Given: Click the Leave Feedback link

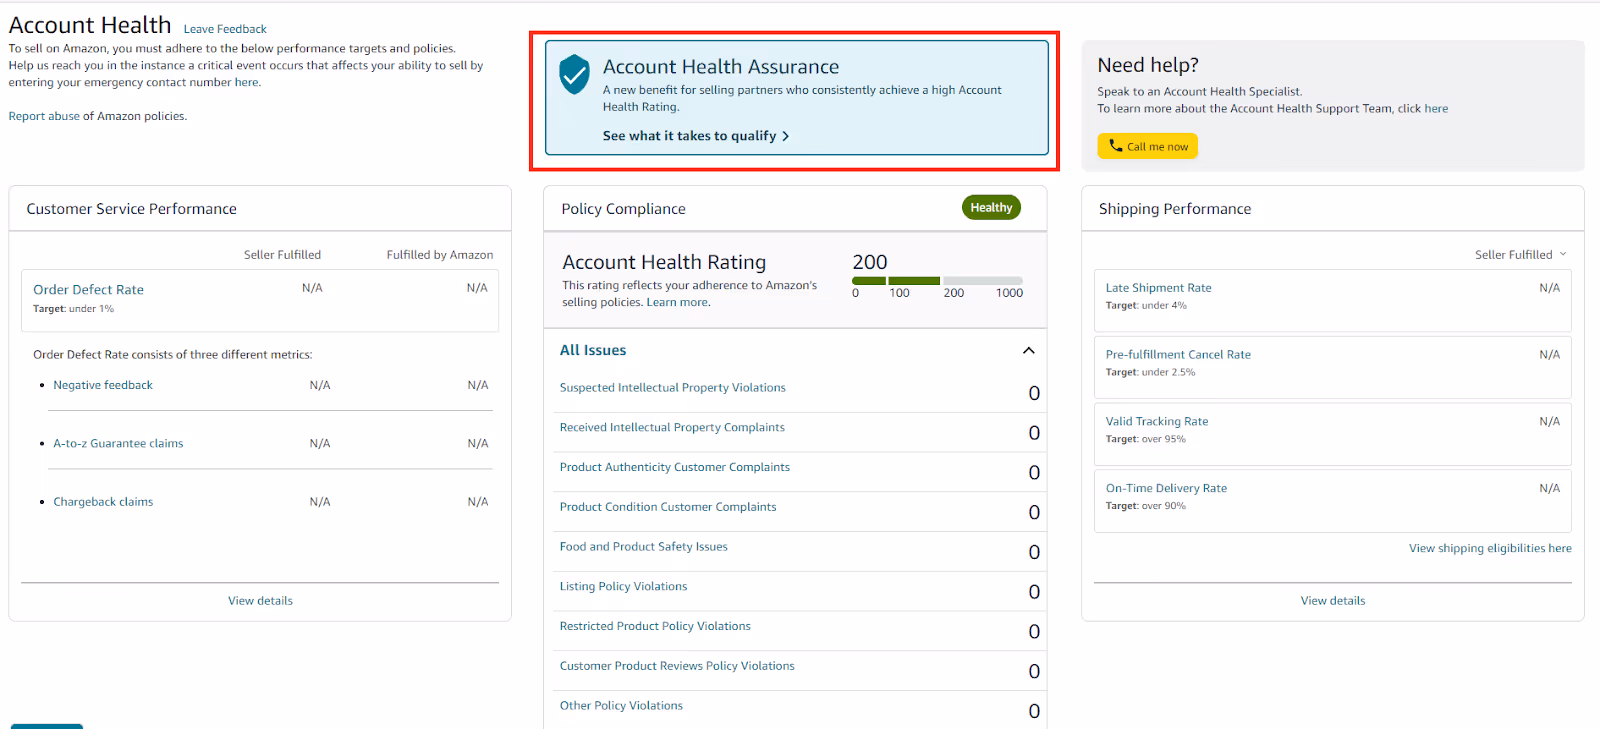Looking at the screenshot, I should coord(225,29).
